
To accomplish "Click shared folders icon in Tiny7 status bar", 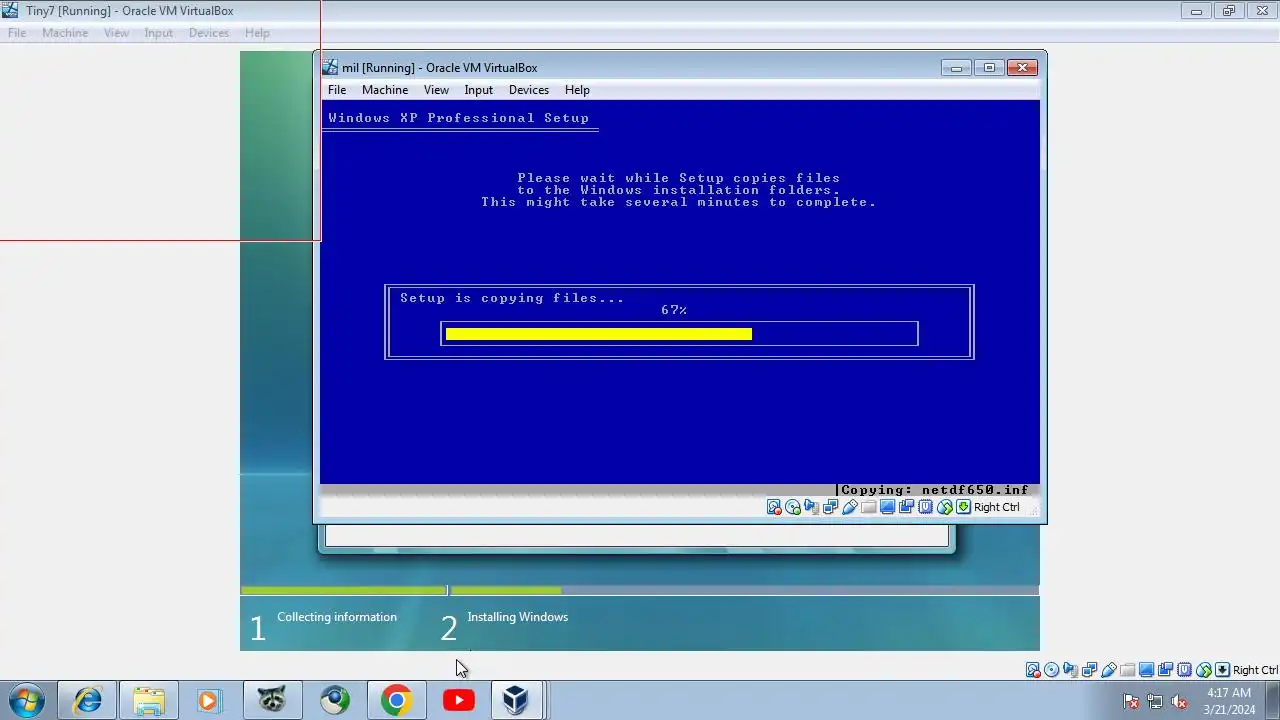I will (x=1128, y=670).
